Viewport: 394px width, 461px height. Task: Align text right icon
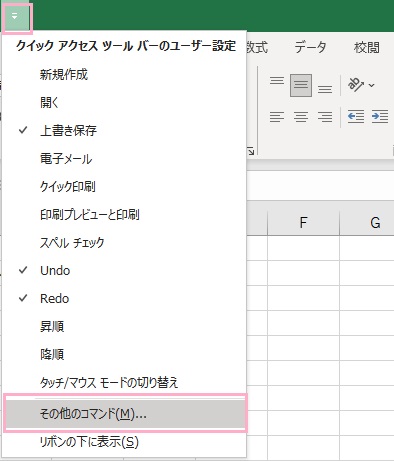coord(325,117)
